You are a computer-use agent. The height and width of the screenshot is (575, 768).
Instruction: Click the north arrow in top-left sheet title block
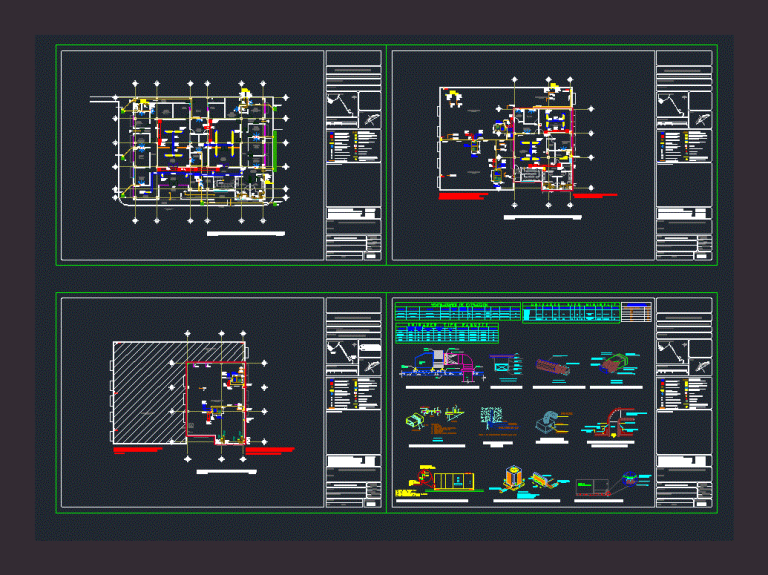click(x=370, y=119)
